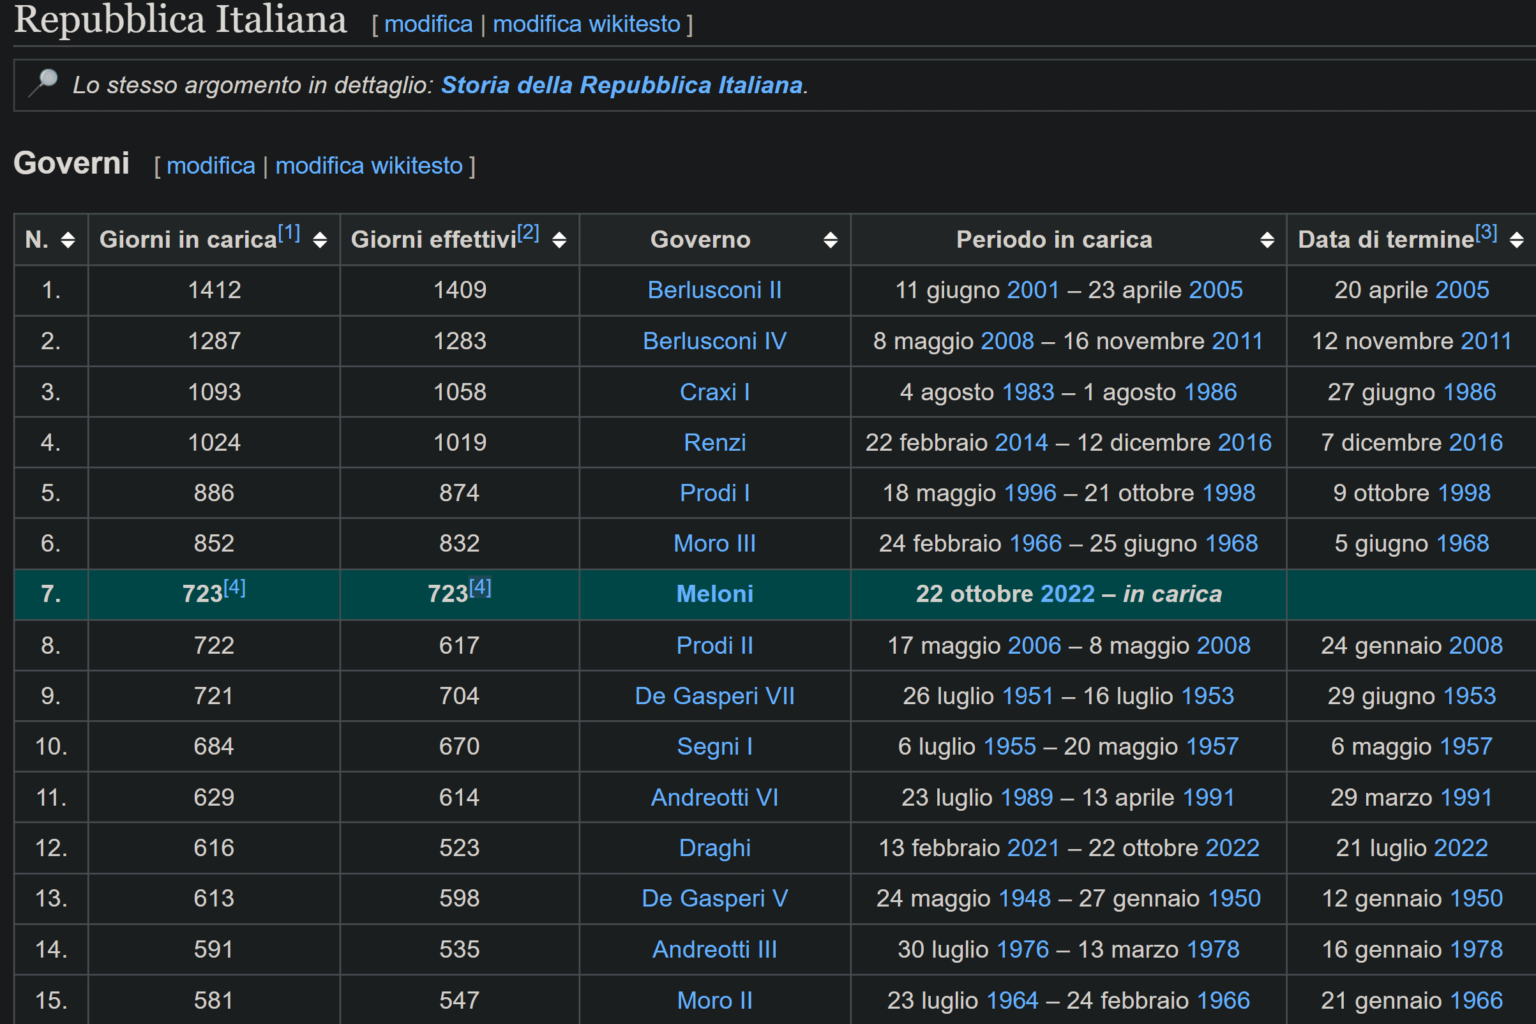Open the Prodi I government link
Screen dimensions: 1536x1024
pyautogui.click(x=715, y=493)
